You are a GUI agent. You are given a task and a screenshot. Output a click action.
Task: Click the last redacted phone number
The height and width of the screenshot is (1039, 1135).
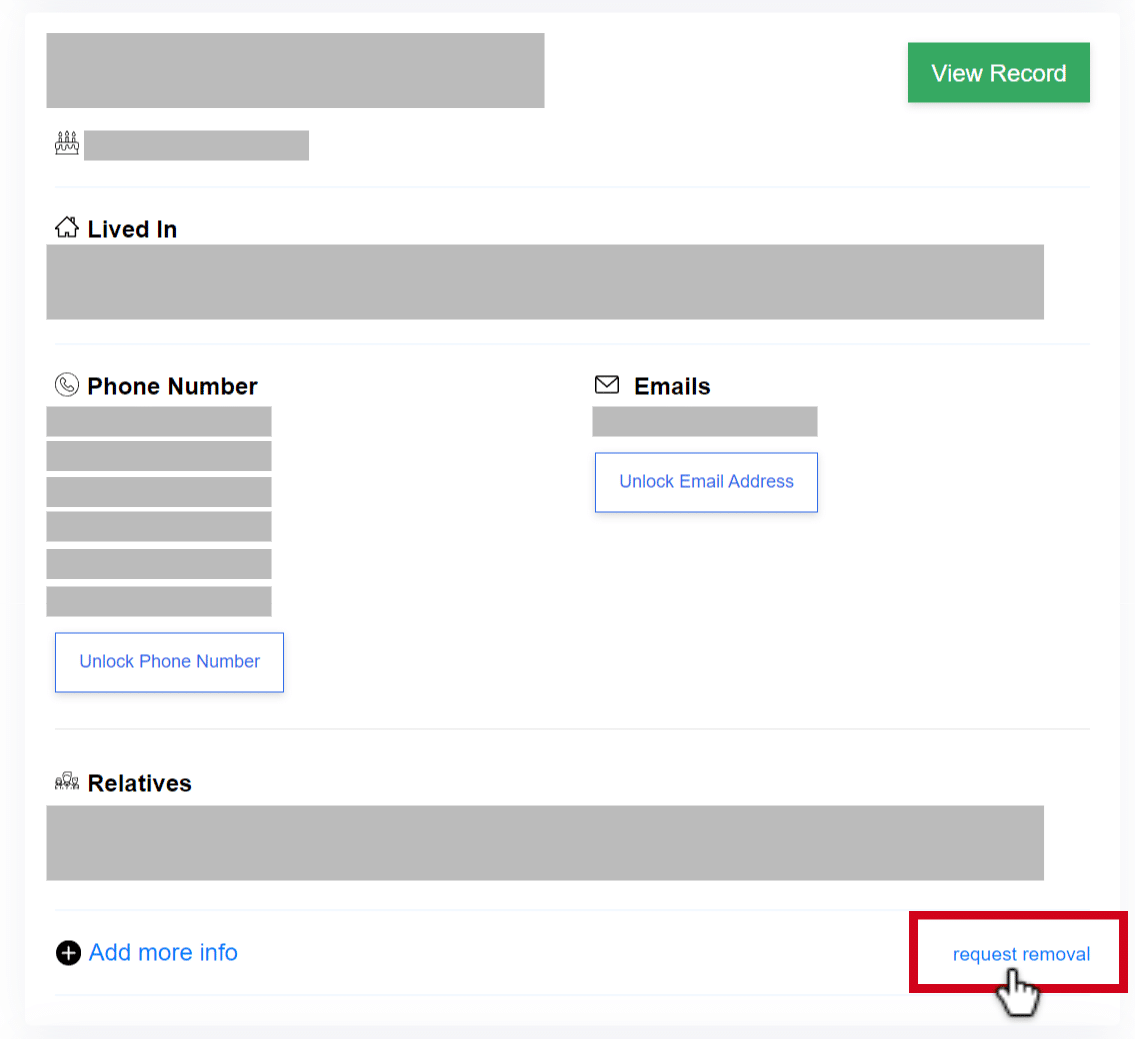pos(159,602)
